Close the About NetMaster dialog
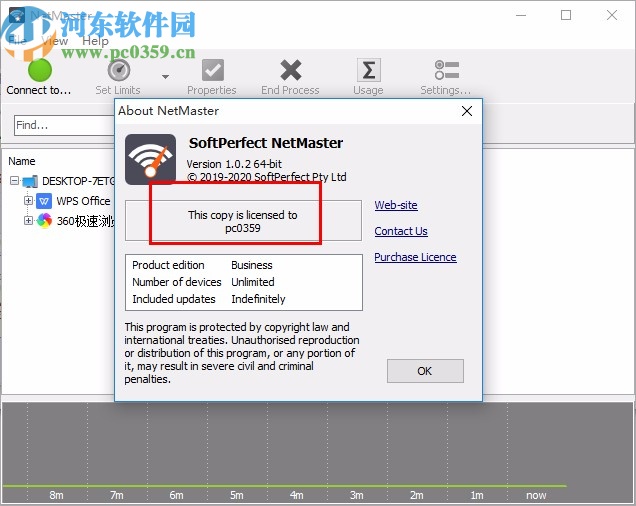Viewport: 636px width, 506px height. click(x=467, y=111)
